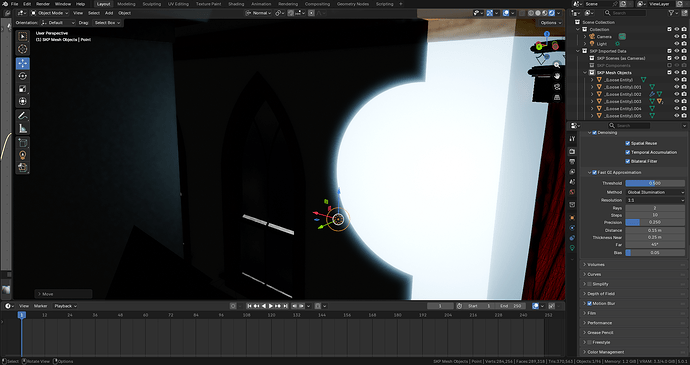Select the Add Cube tool

coord(23,143)
